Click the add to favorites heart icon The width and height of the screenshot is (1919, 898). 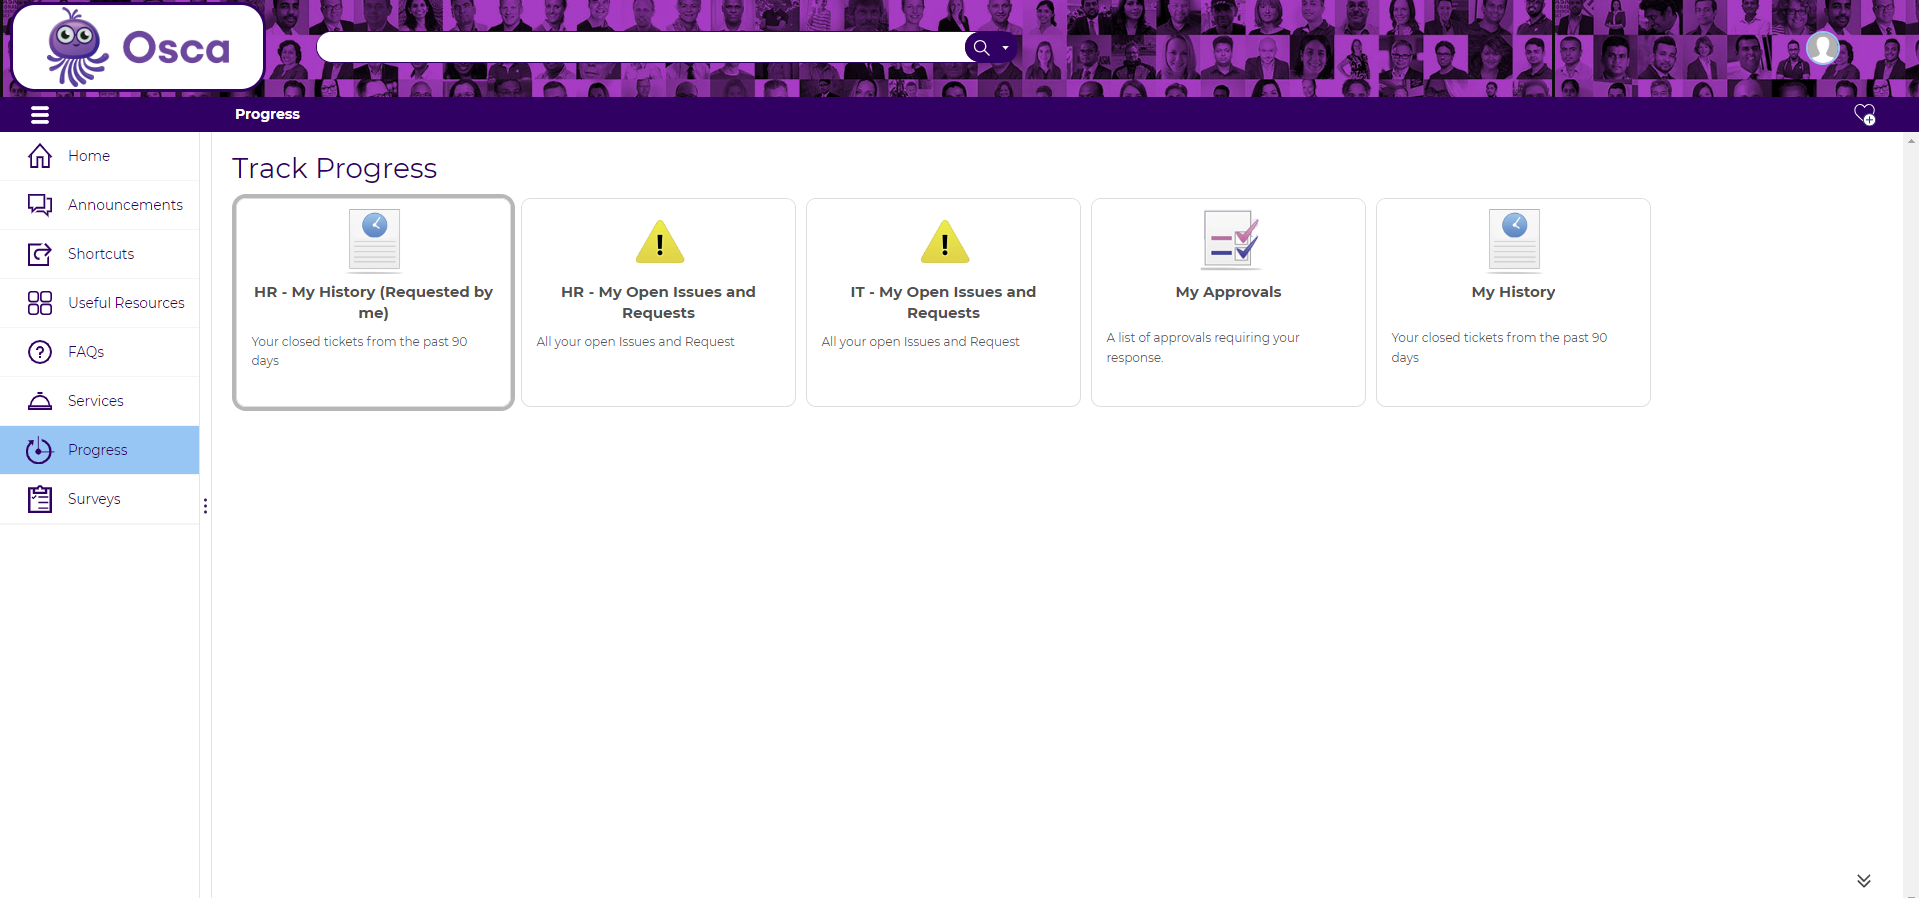[1864, 115]
